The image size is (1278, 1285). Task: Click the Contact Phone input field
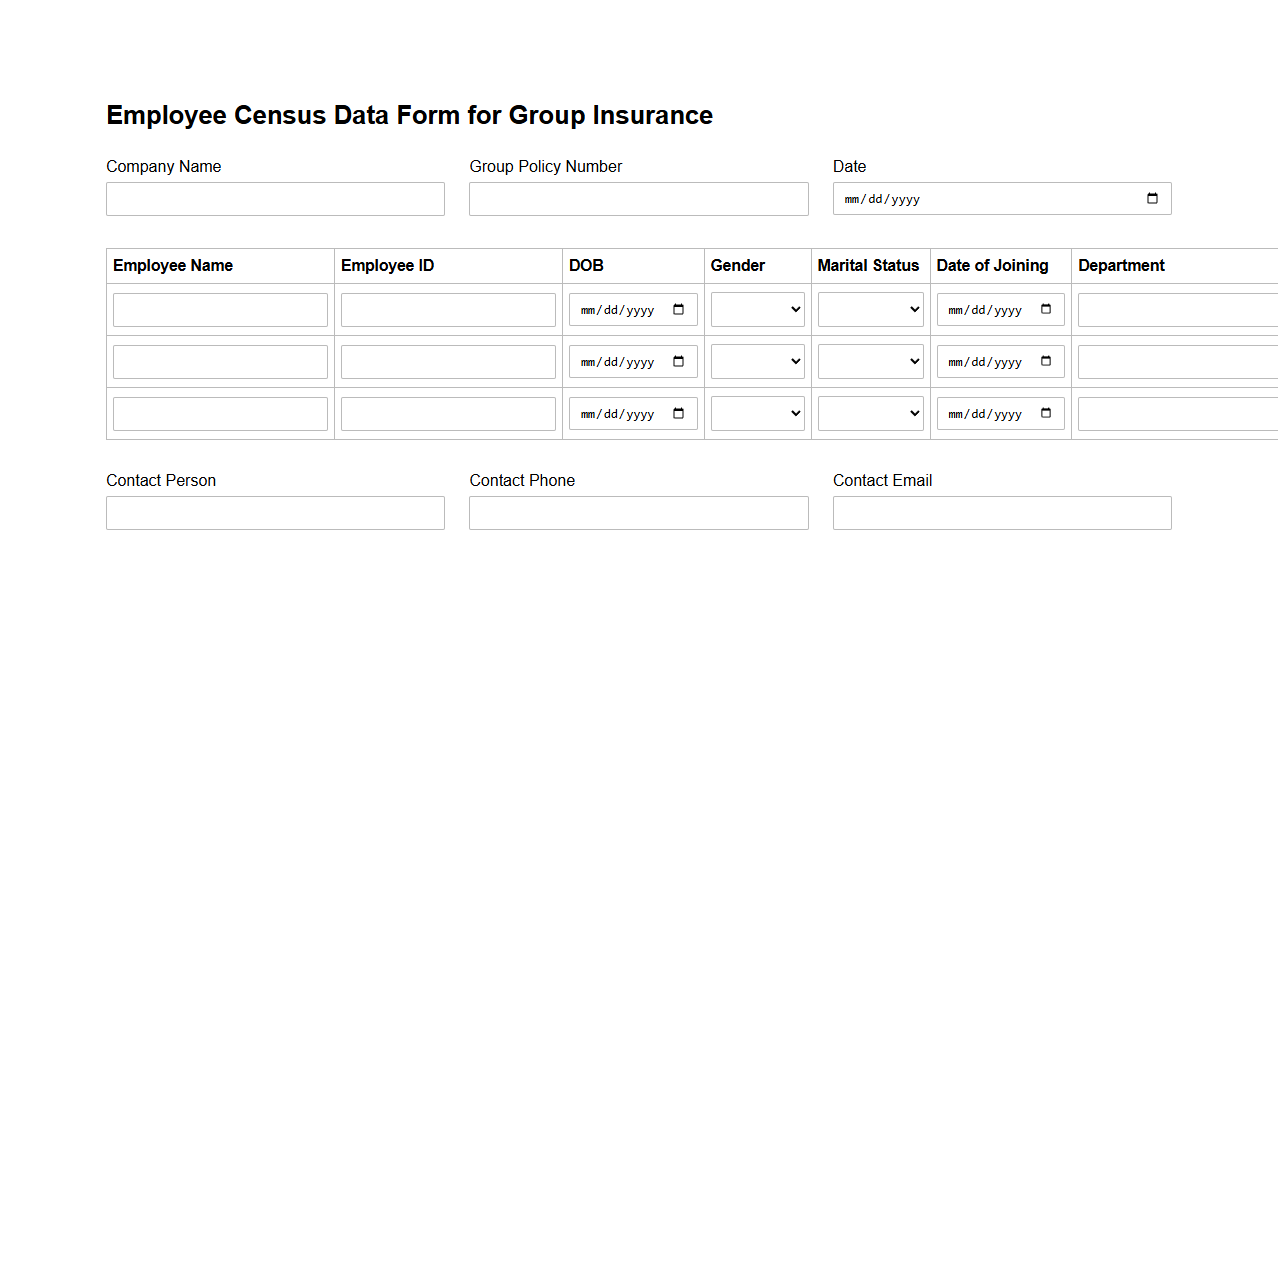click(638, 512)
